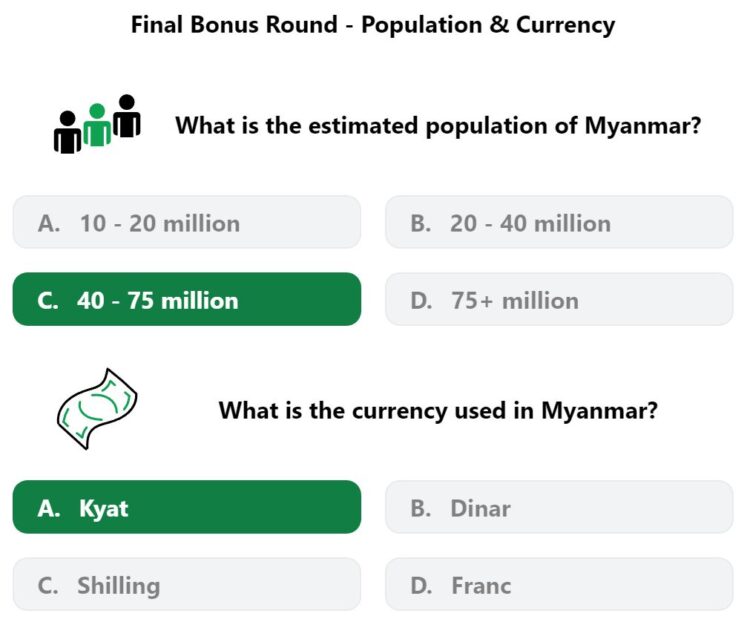Pick answer D. 75+ million
Screen dimensions: 750x619
[559, 299]
